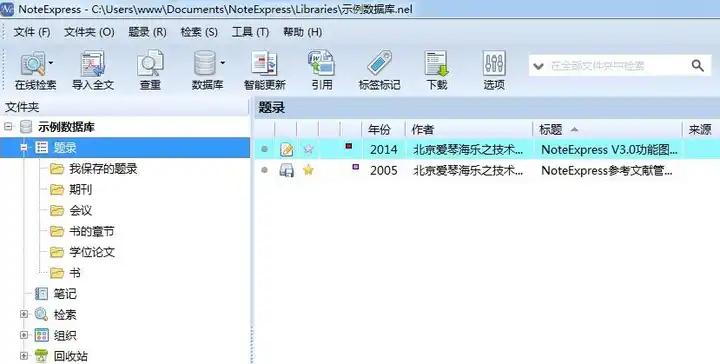Click the red tag marker on the 2014 record
The height and width of the screenshot is (364, 720).
(x=349, y=146)
